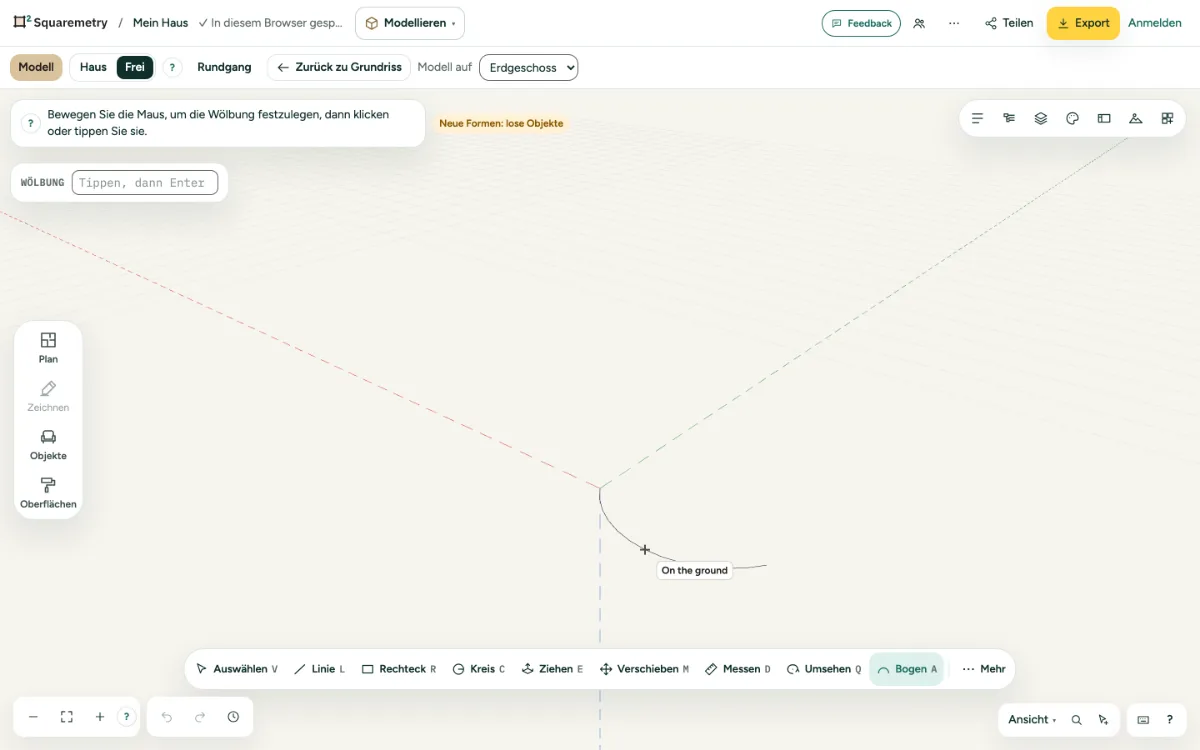Expand the Modellieren mode dropdown
The image size is (1200, 750).
(x=410, y=23)
